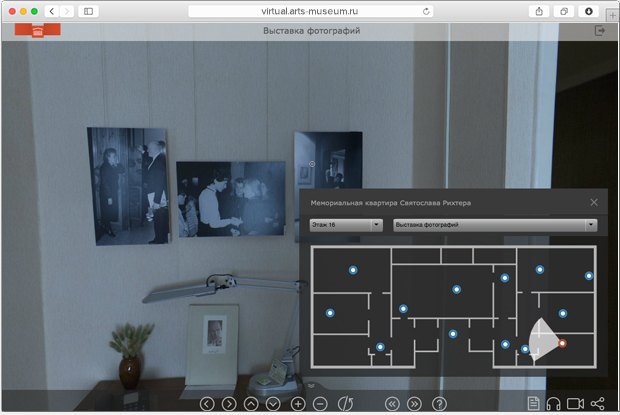Click the exit icon at top right of tour
Image resolution: width=620 pixels, height=415 pixels.
tap(600, 30)
